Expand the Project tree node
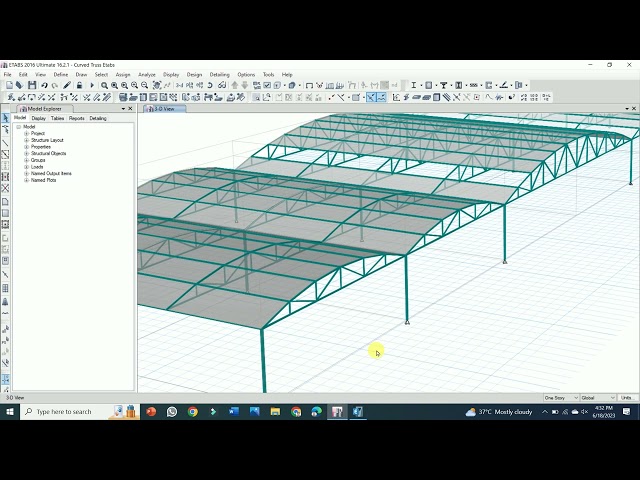The width and height of the screenshot is (640, 480). tap(27, 133)
